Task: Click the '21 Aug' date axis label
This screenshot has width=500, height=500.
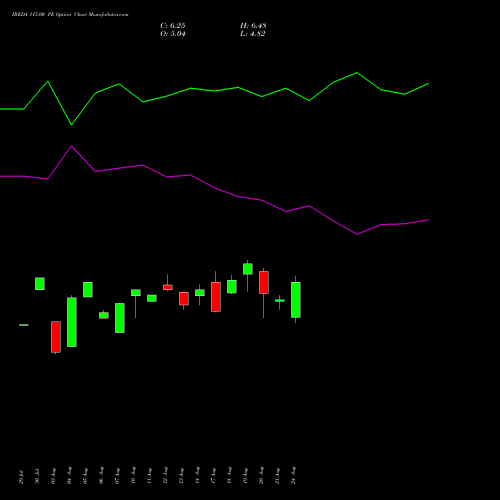Action: coord(277,476)
